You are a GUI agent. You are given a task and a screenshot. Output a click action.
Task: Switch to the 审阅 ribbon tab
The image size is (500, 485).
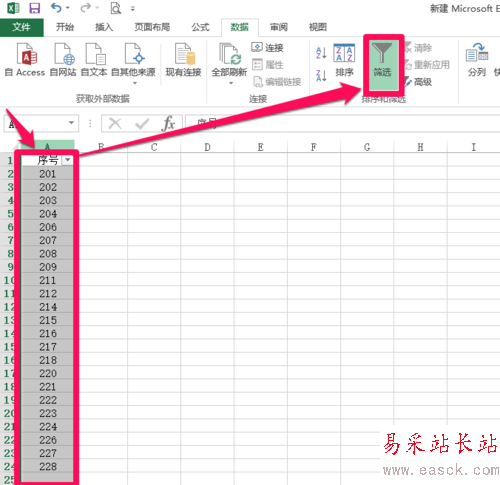(x=279, y=27)
